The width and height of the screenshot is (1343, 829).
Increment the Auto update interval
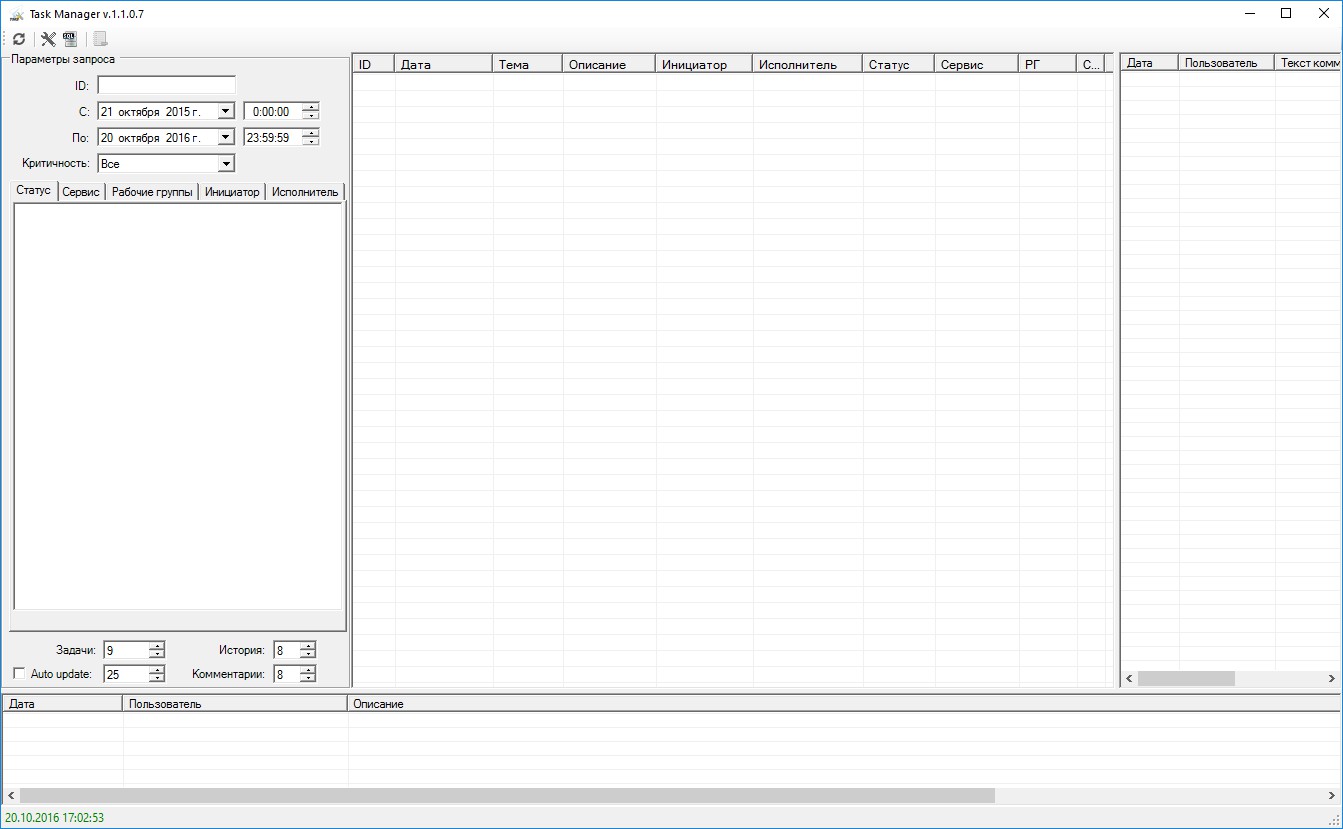click(156, 670)
